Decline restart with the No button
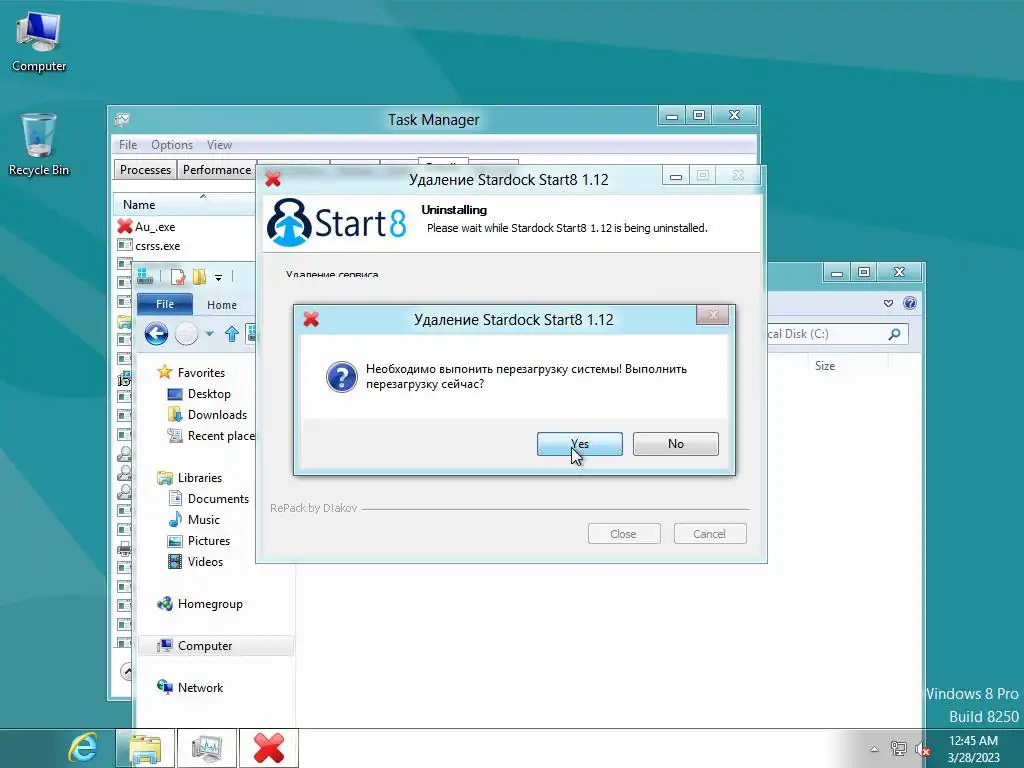This screenshot has width=1024, height=768. coord(675,444)
